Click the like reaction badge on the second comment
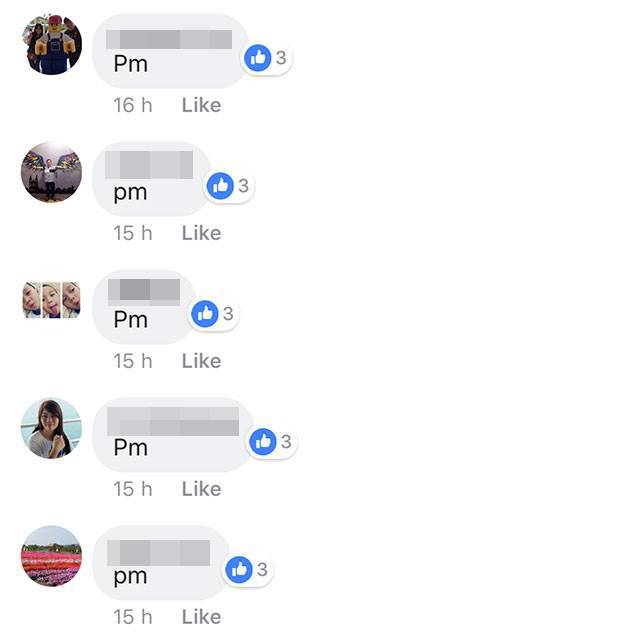The width and height of the screenshot is (640, 638). (229, 186)
